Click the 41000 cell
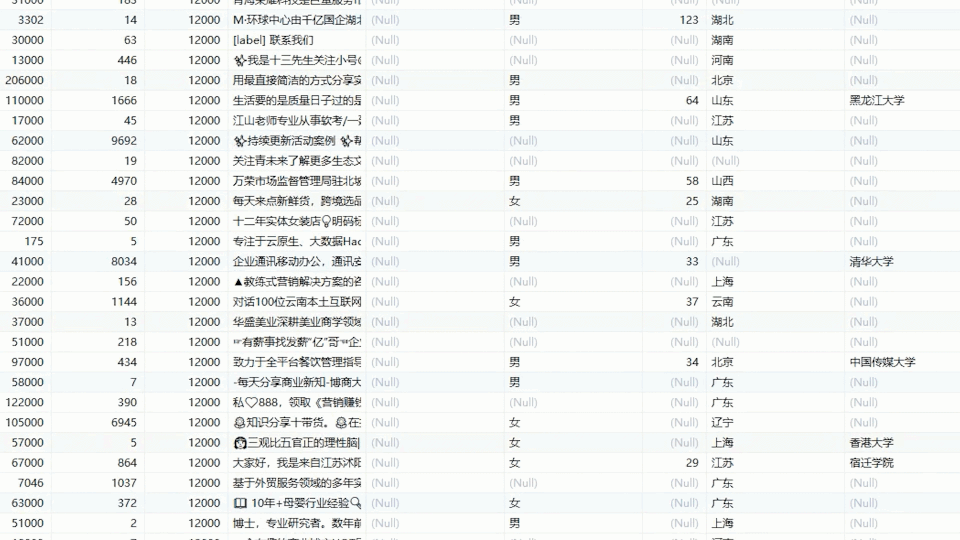Viewport: 960px width, 540px height. 28,261
